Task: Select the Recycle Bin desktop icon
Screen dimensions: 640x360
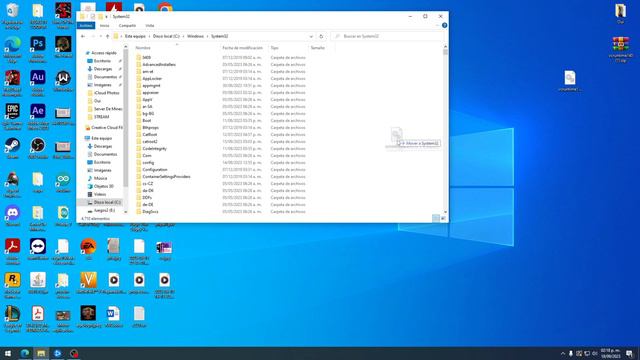Action: (12, 11)
